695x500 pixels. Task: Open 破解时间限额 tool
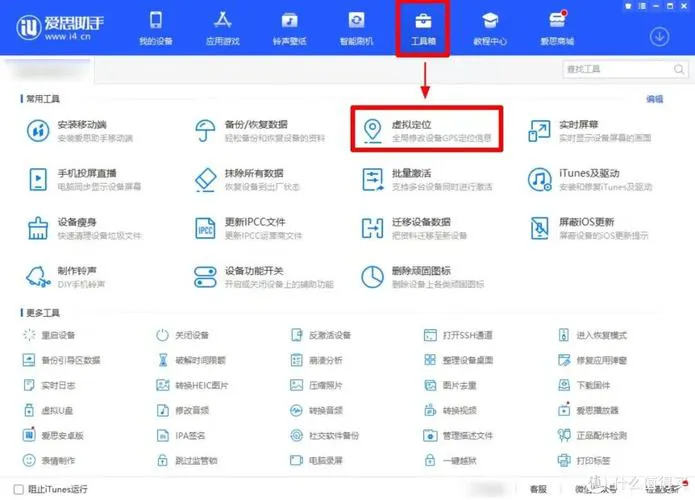[x=191, y=360]
